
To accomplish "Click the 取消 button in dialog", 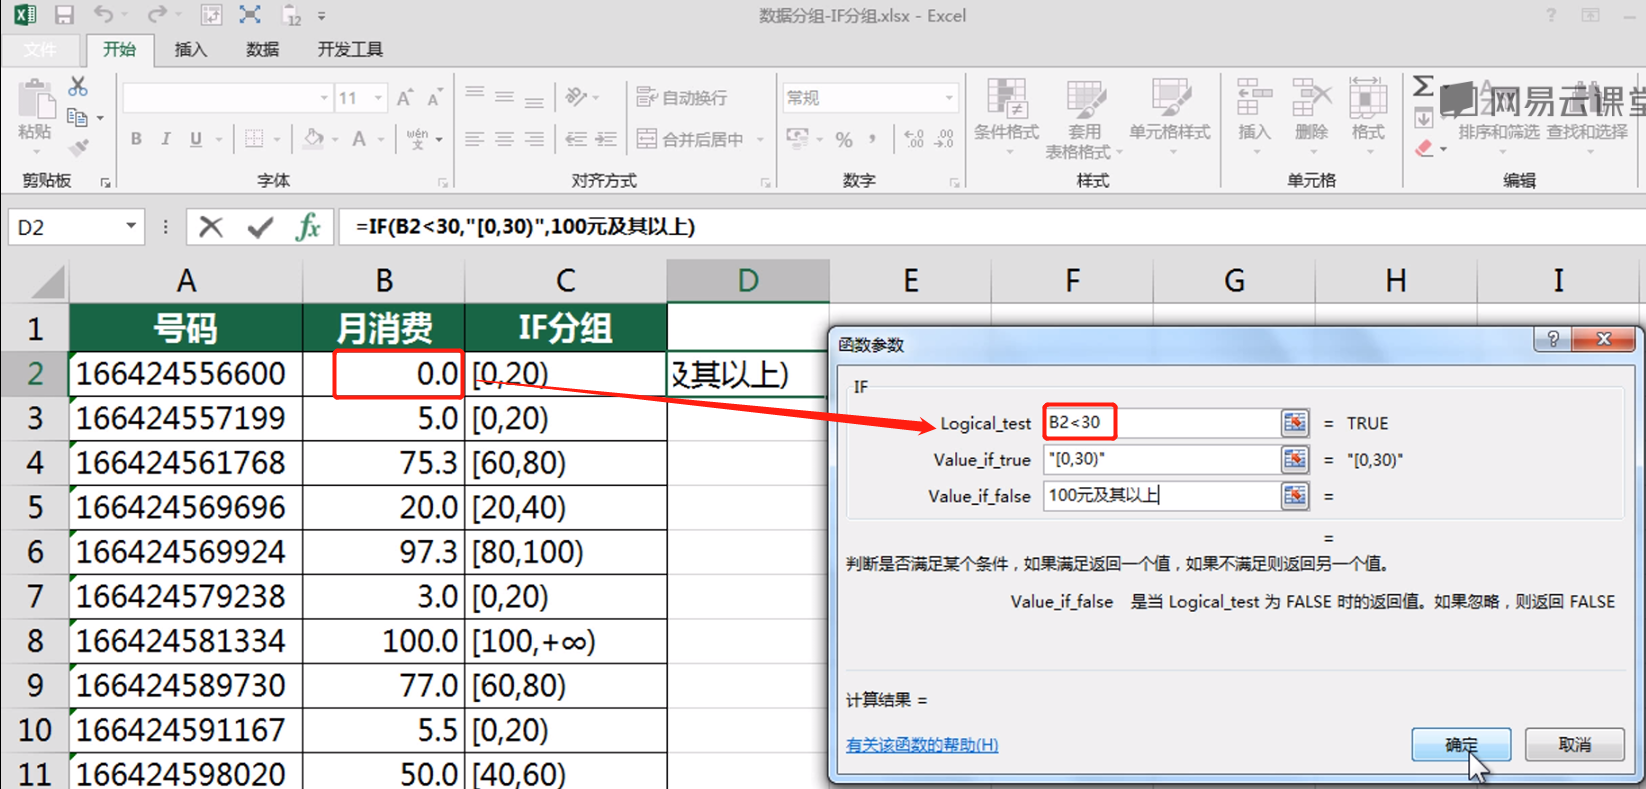I will [x=1574, y=744].
